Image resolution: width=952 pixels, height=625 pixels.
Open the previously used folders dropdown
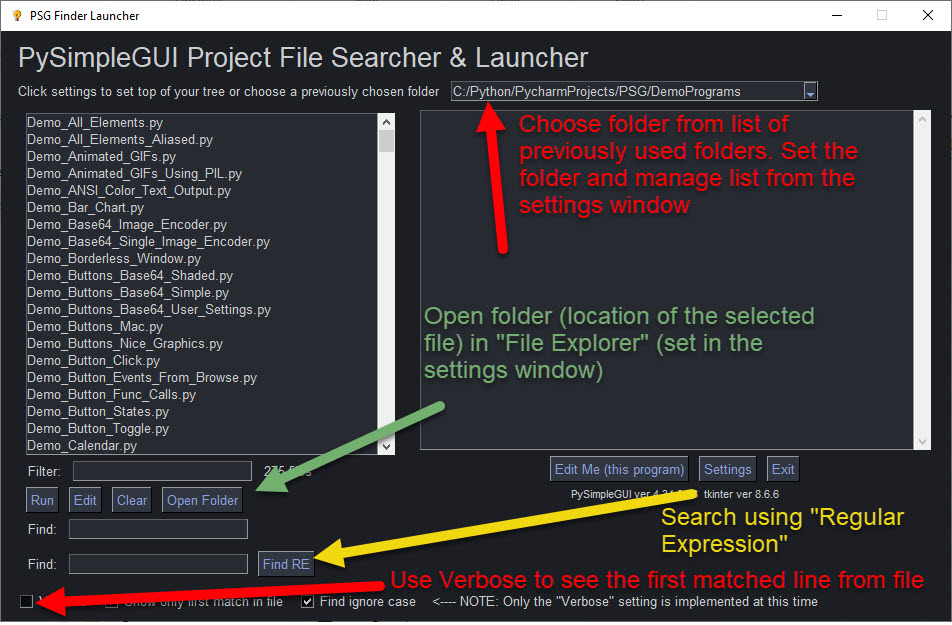click(810, 90)
